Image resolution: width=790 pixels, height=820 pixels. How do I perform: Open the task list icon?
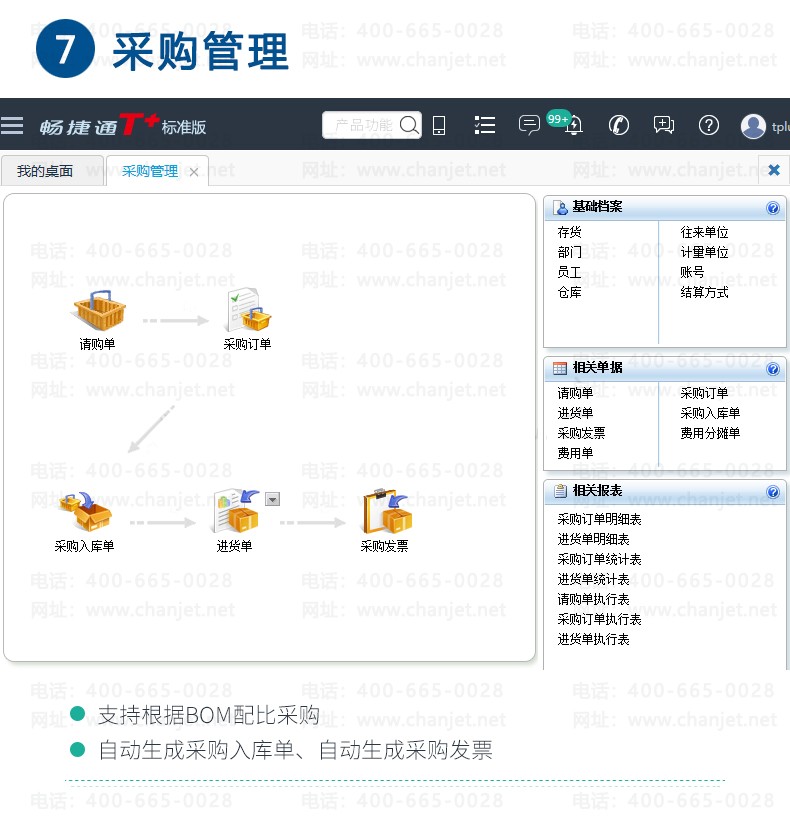point(485,125)
